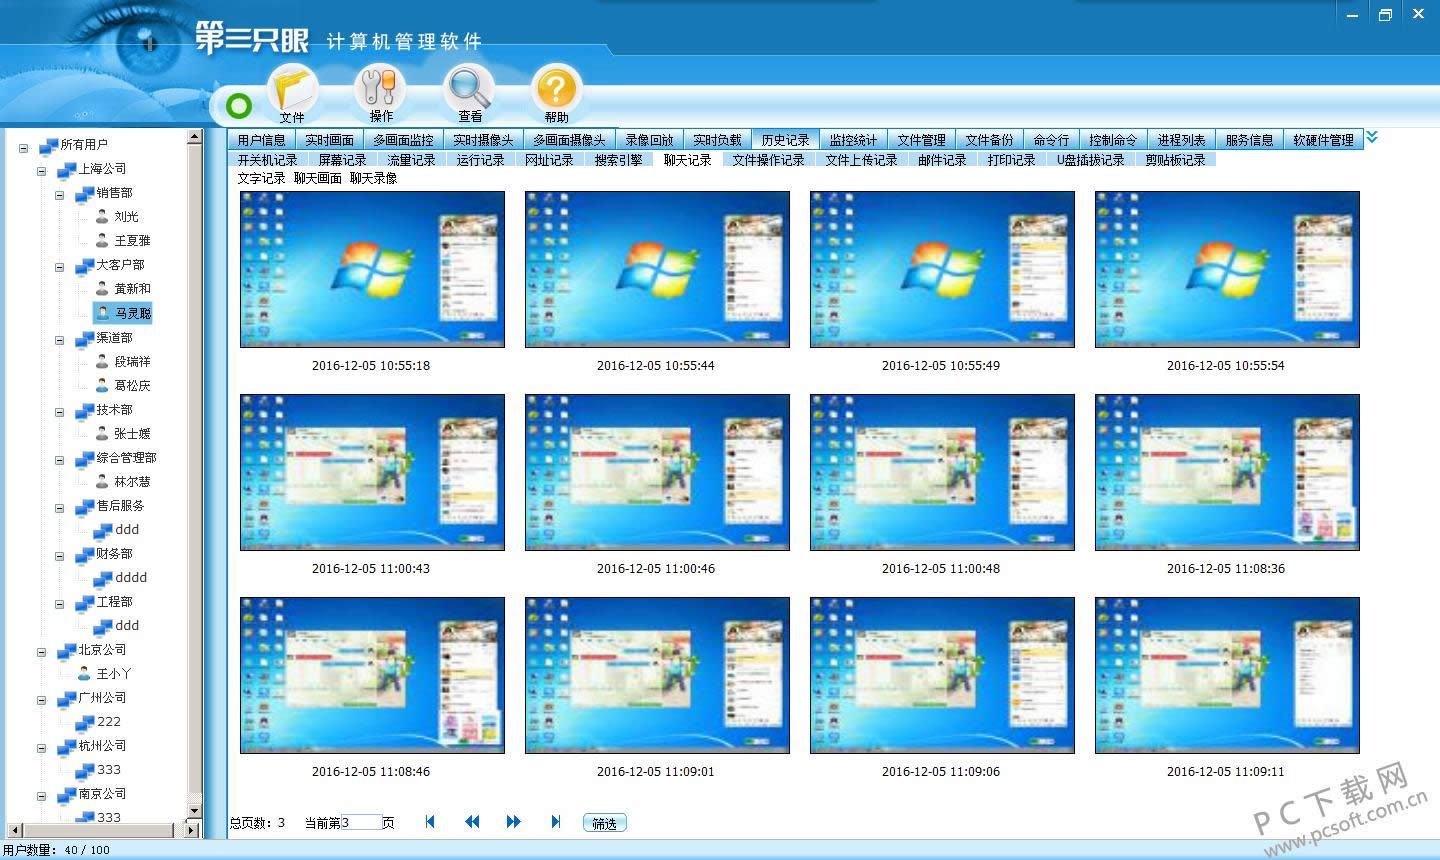
Task: Collapse the 技术部 tree node
Action: click(x=59, y=412)
